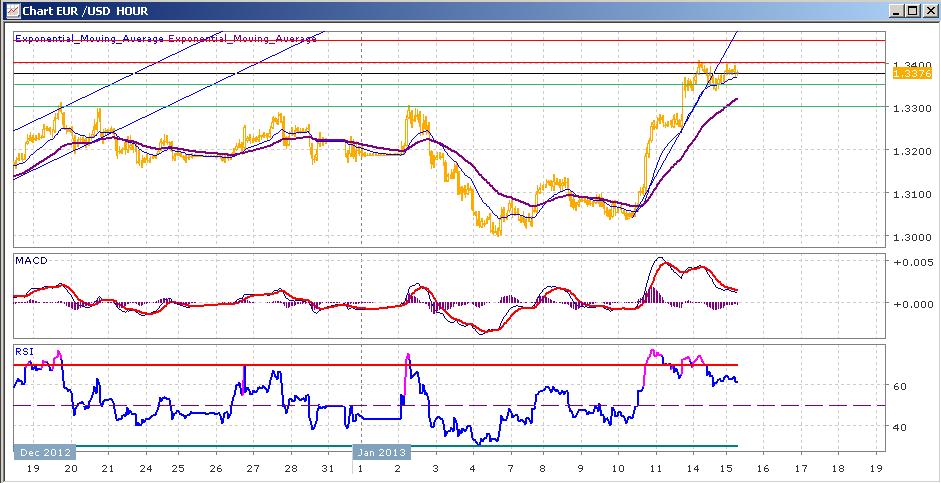Click the Jan 2013 month marker
Viewport: 941px width, 483px height.
tap(380, 452)
